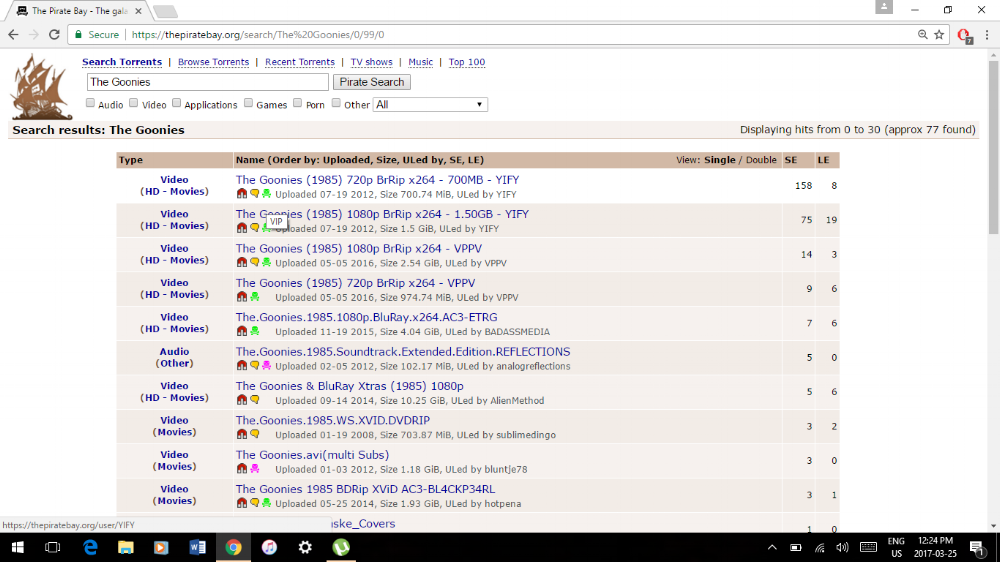The height and width of the screenshot is (562, 1000).
Task: Switch to Double view
Action: click(x=761, y=160)
